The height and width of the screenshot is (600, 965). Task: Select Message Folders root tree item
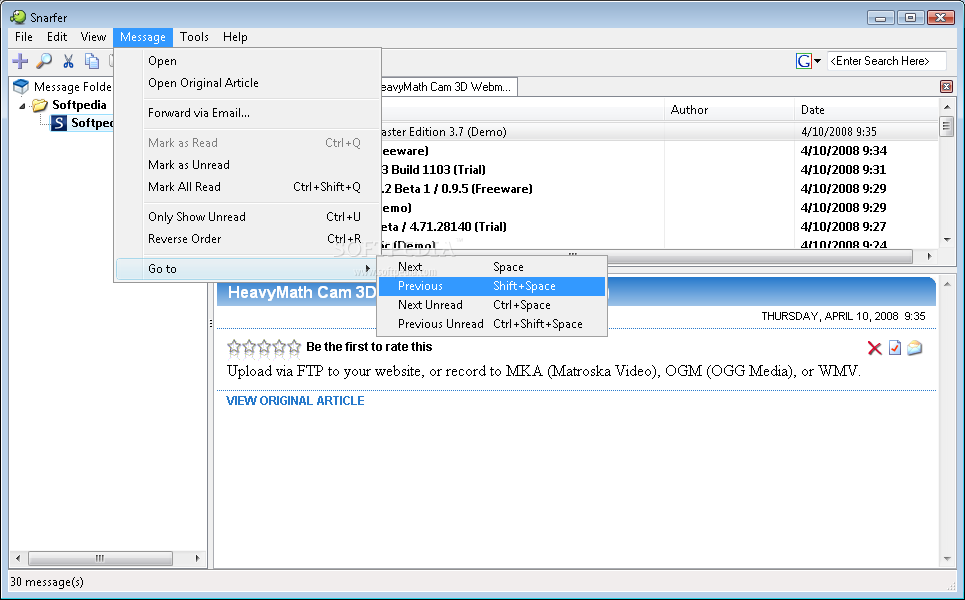click(73, 87)
